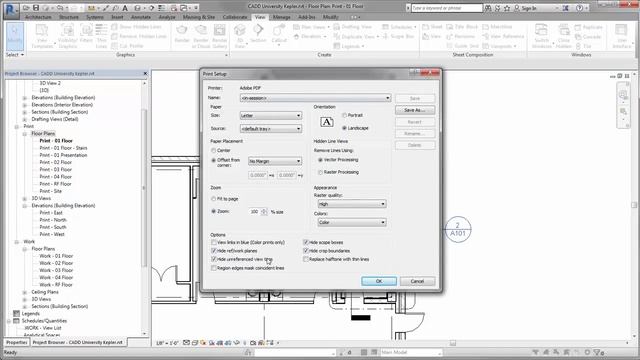Select Center paper placement
Screen dimensions: 640x360
(x=213, y=151)
